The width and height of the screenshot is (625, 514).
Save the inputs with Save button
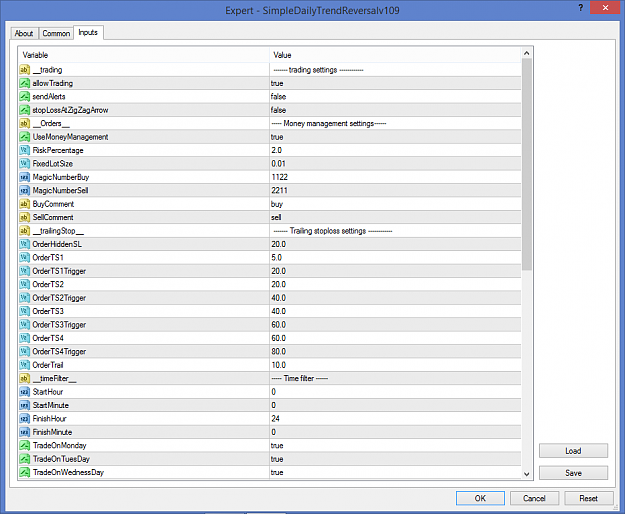click(573, 473)
